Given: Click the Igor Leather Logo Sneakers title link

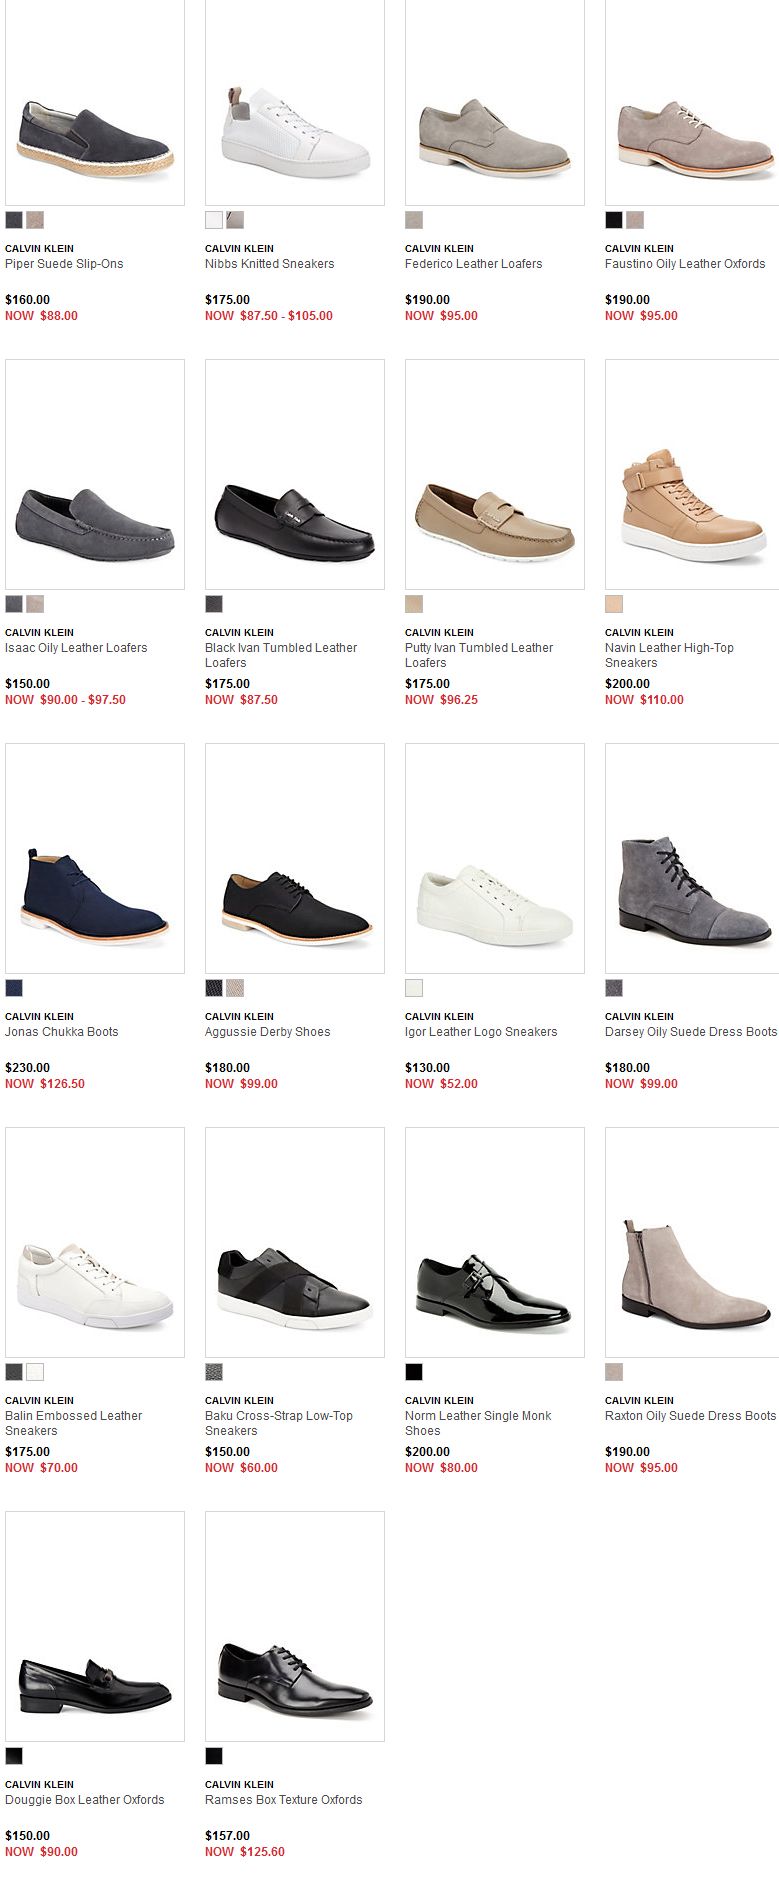Looking at the screenshot, I should click(481, 1032).
